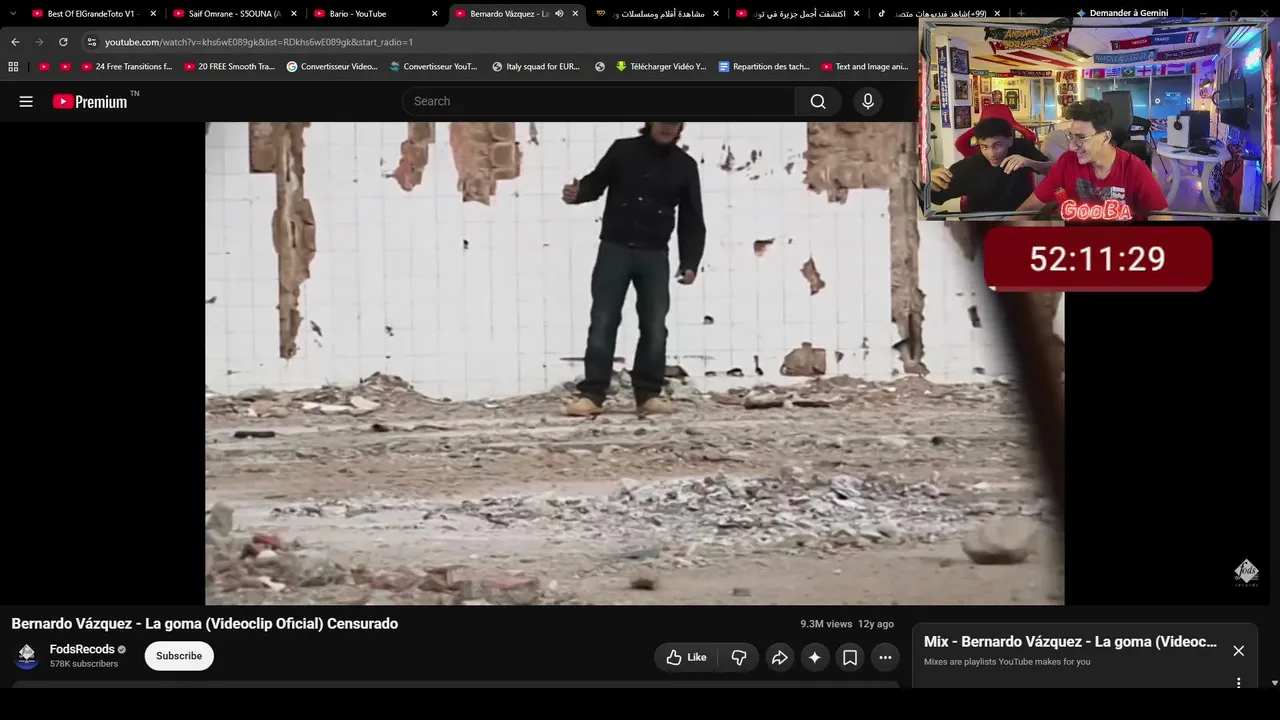
Task: Close the Mix playlist panel
Action: pyautogui.click(x=1238, y=651)
